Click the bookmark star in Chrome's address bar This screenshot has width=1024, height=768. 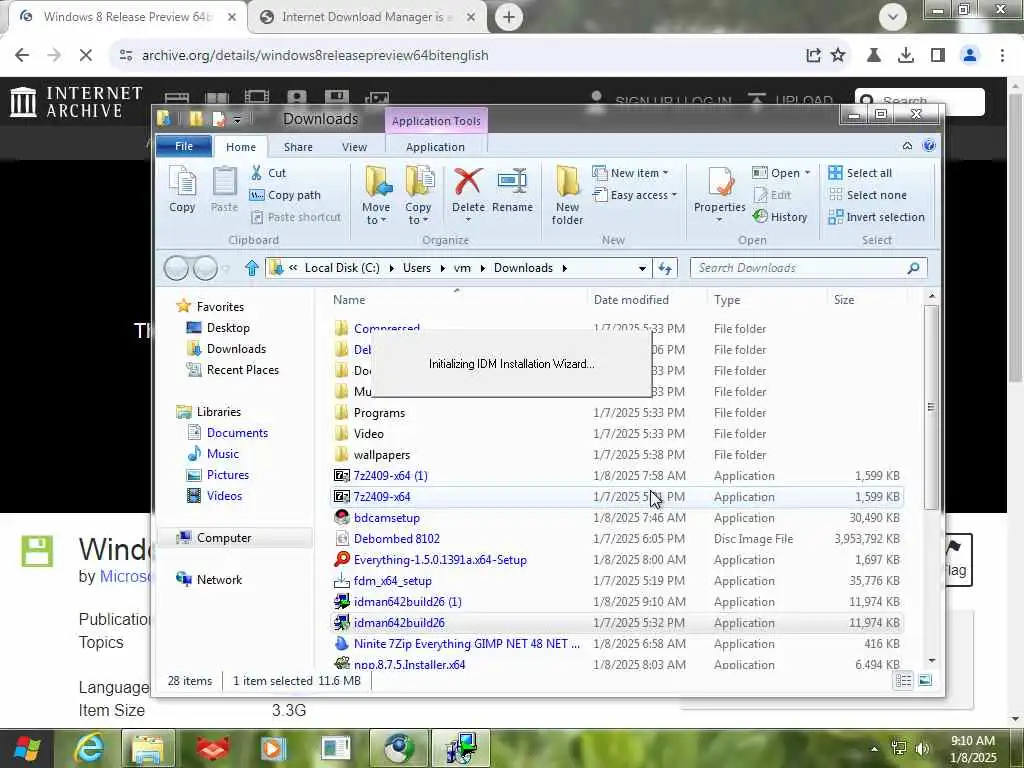[838, 56]
